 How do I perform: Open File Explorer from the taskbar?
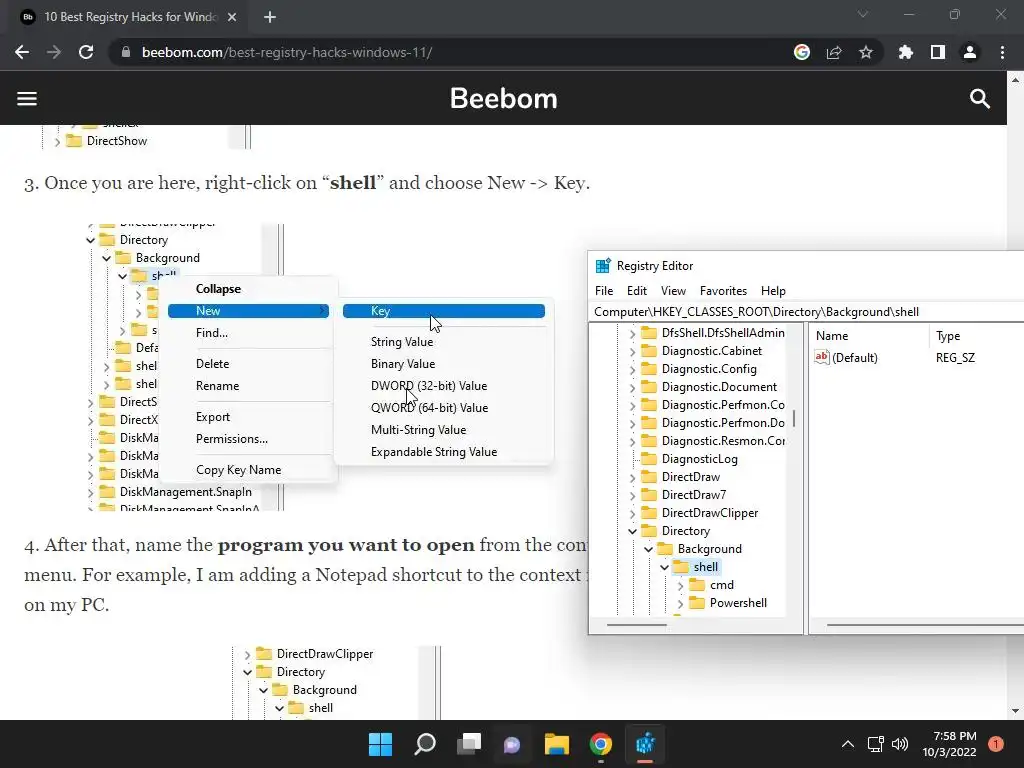tap(557, 744)
